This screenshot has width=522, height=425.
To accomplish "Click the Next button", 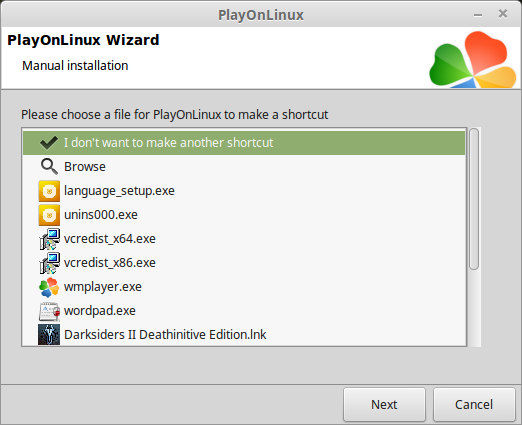I will [384, 405].
